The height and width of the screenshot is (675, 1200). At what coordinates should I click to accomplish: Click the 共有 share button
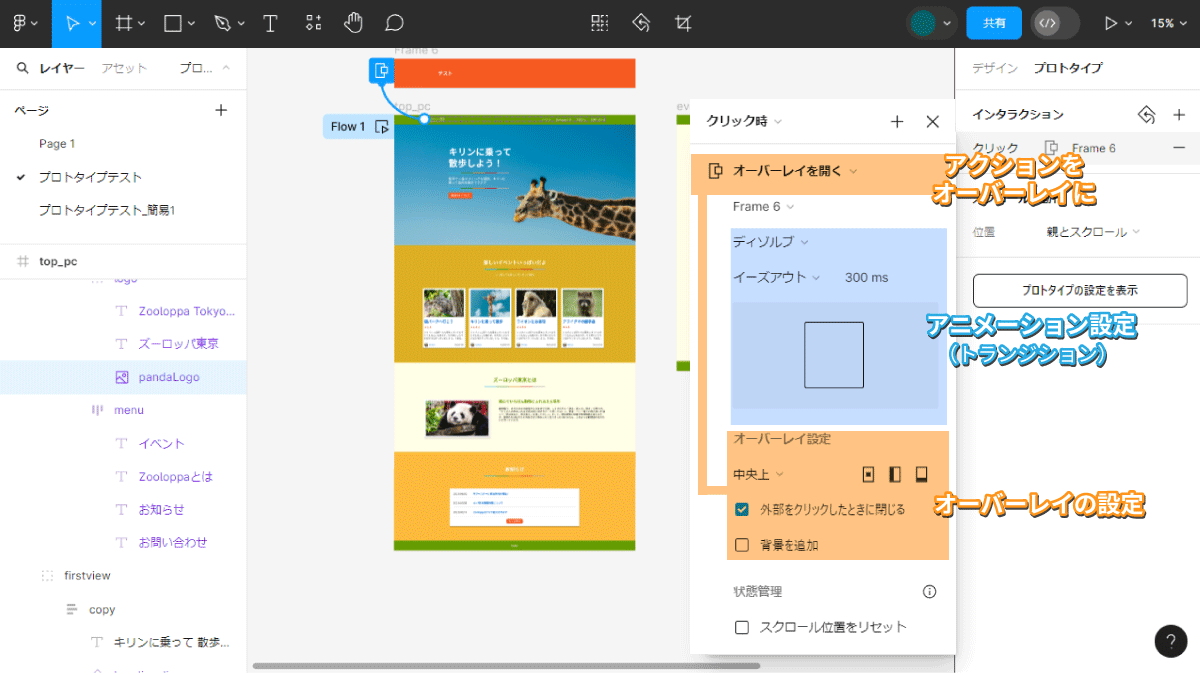(x=994, y=23)
